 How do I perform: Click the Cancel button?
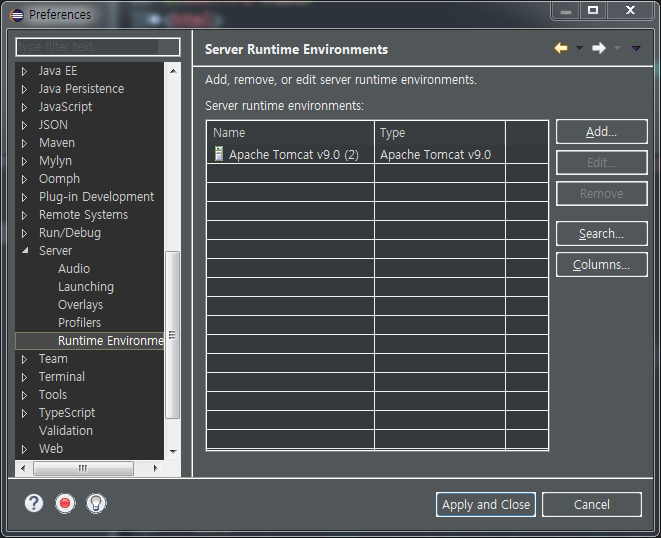pyautogui.click(x=592, y=505)
